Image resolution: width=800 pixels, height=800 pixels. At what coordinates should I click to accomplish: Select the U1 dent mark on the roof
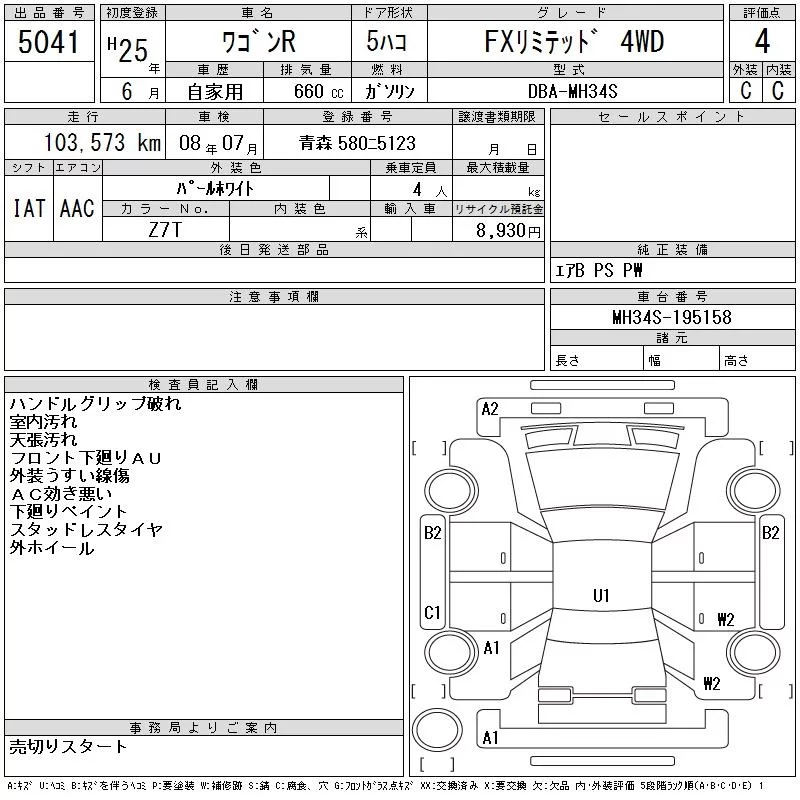pos(601,595)
